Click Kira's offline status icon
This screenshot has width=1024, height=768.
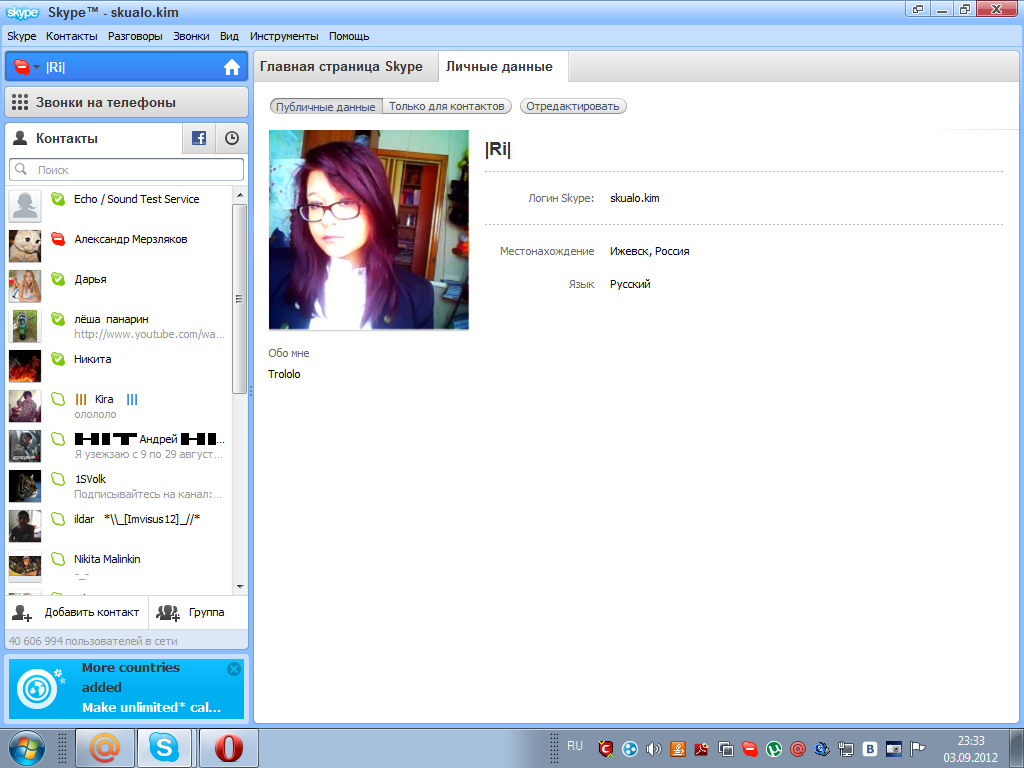point(58,399)
